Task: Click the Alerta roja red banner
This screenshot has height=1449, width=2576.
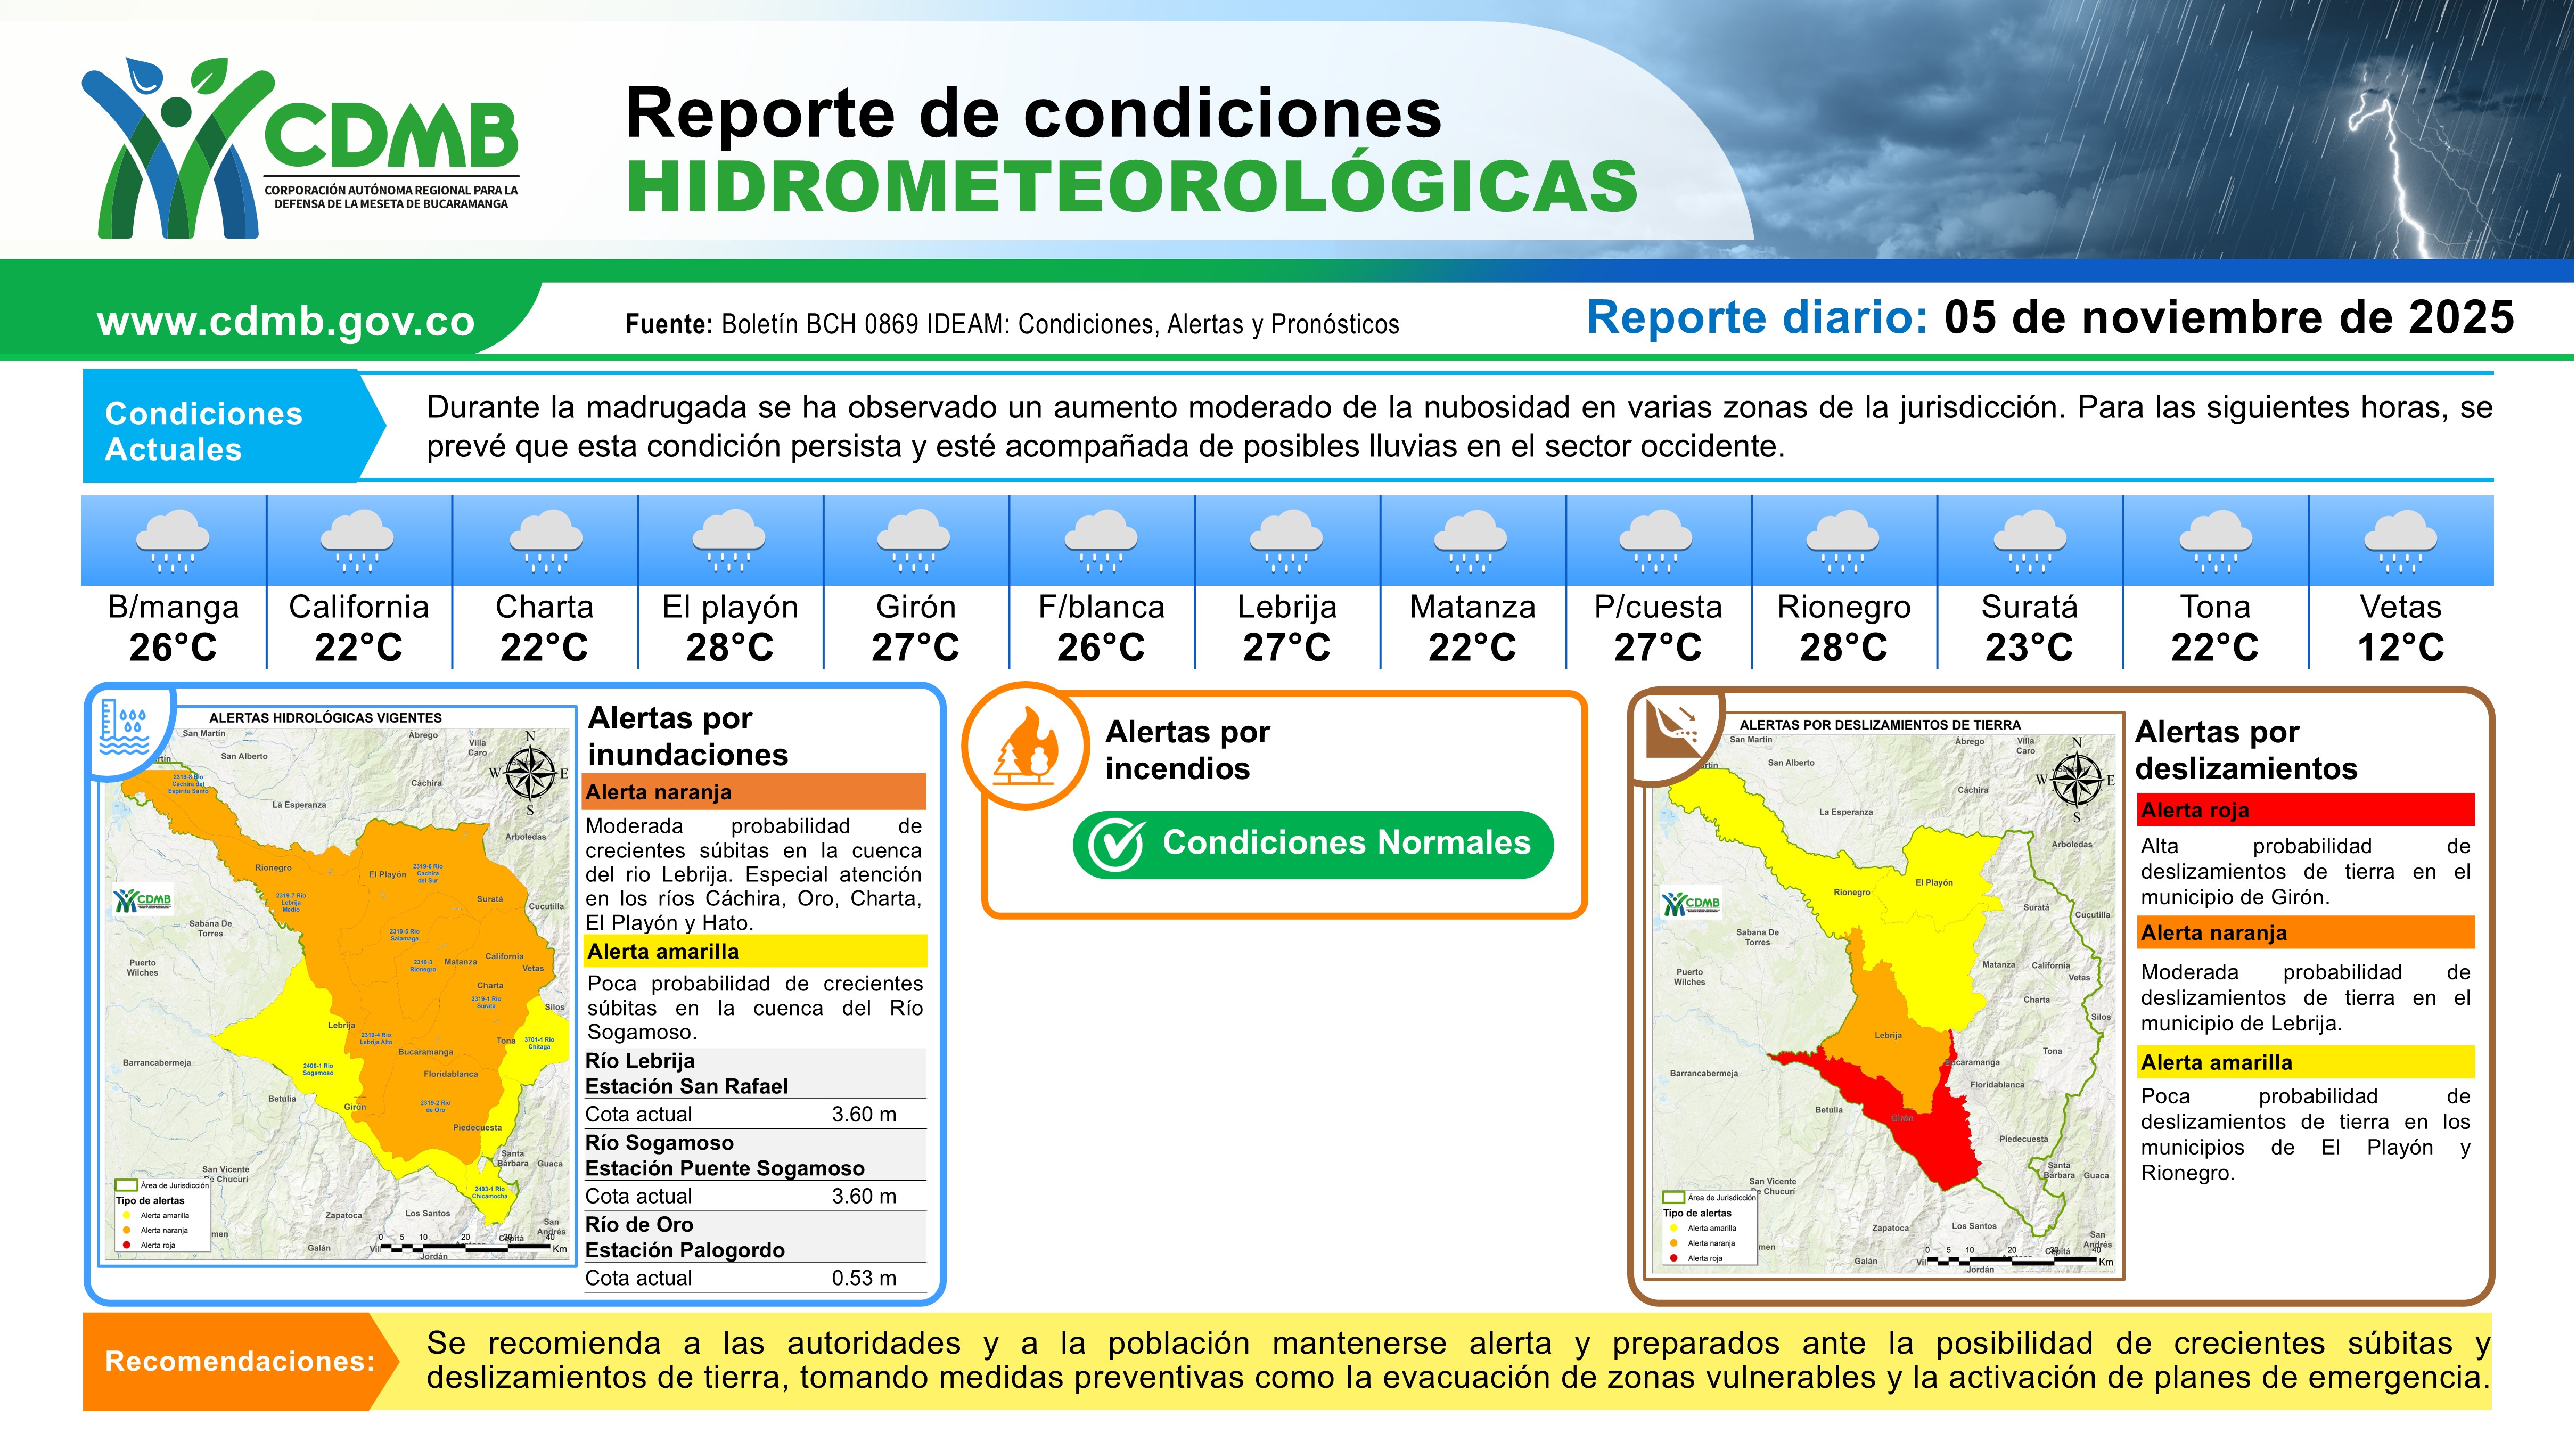Action: coord(2305,810)
